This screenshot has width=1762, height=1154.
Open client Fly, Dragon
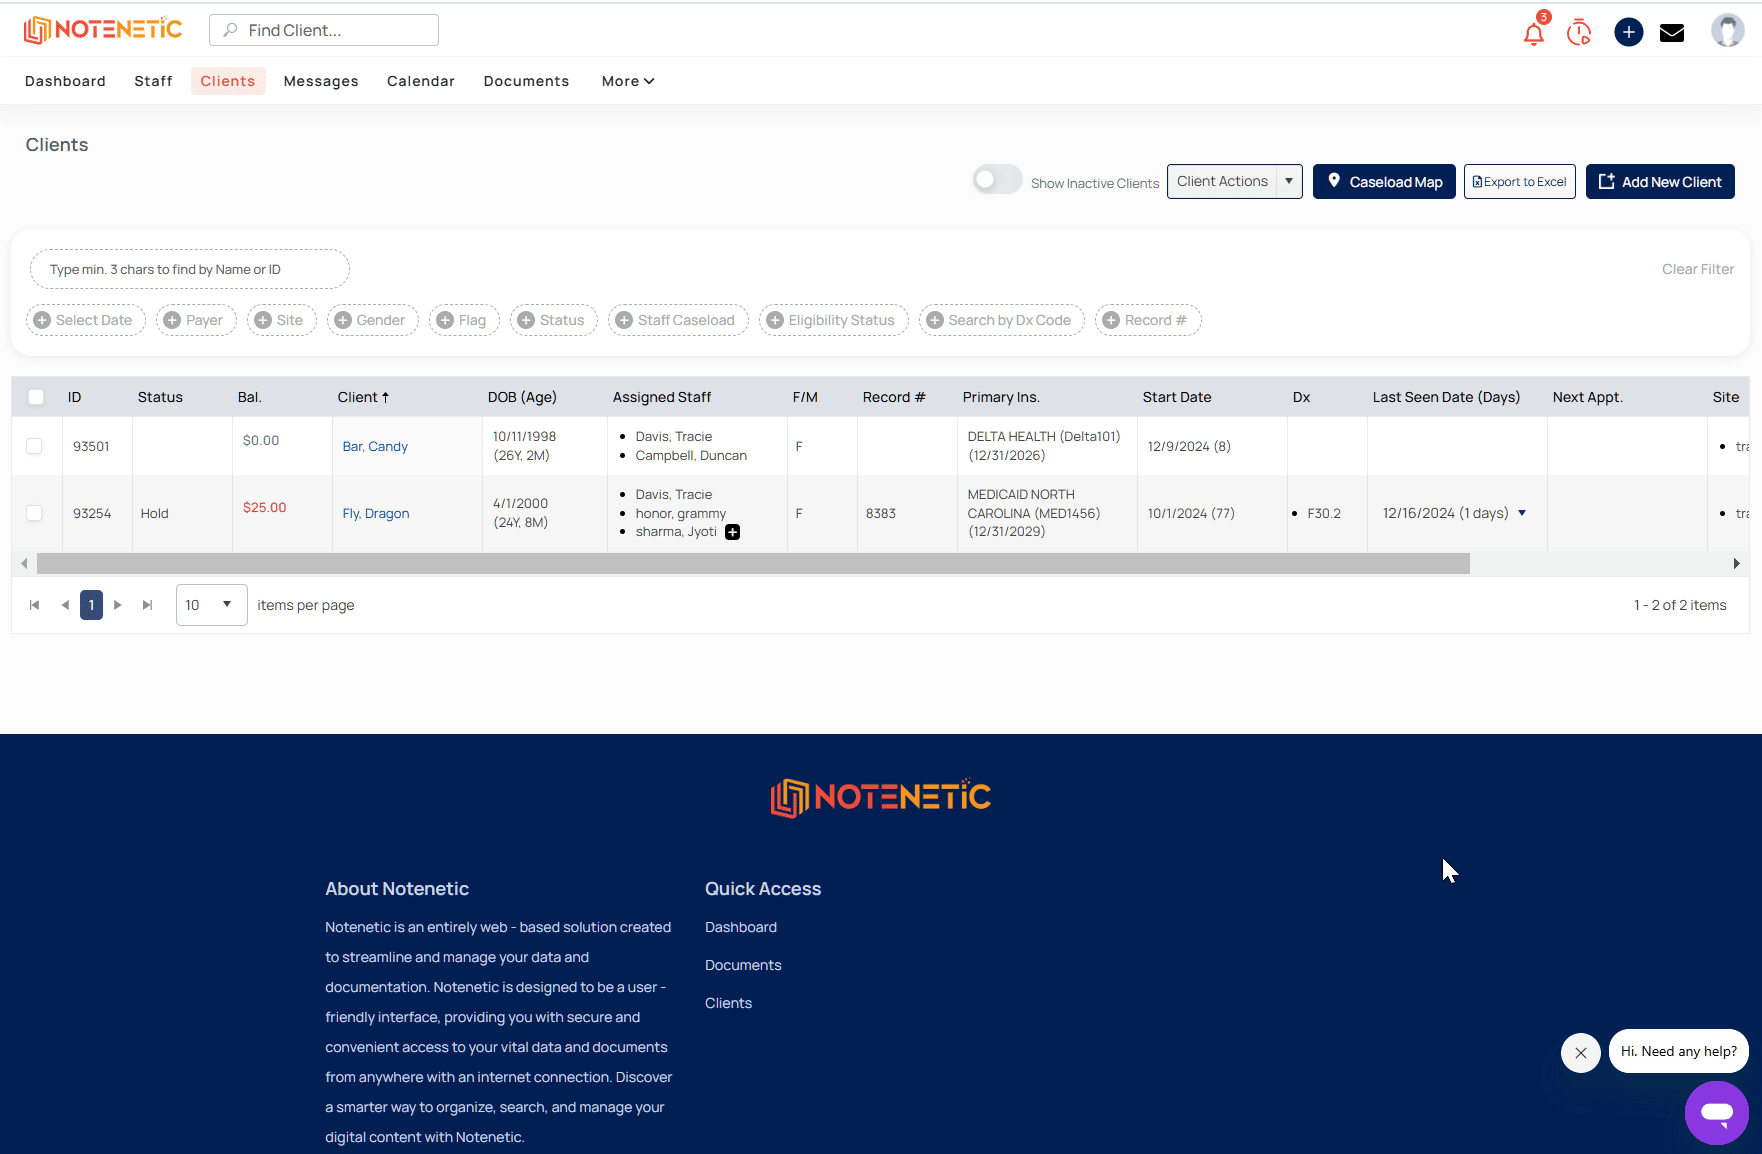click(376, 513)
